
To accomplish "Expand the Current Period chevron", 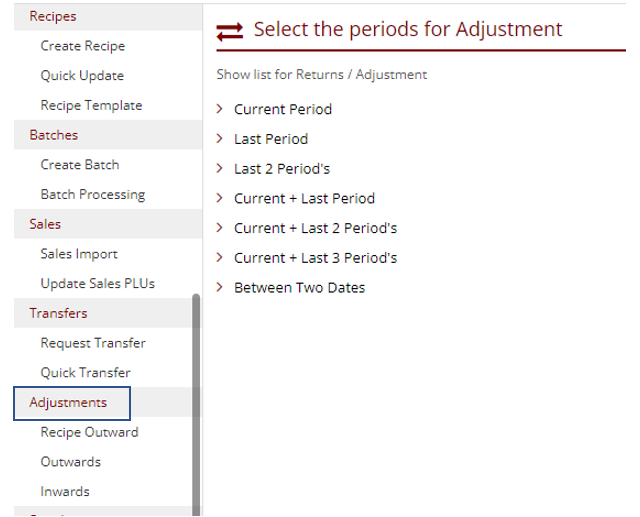I will coord(220,109).
